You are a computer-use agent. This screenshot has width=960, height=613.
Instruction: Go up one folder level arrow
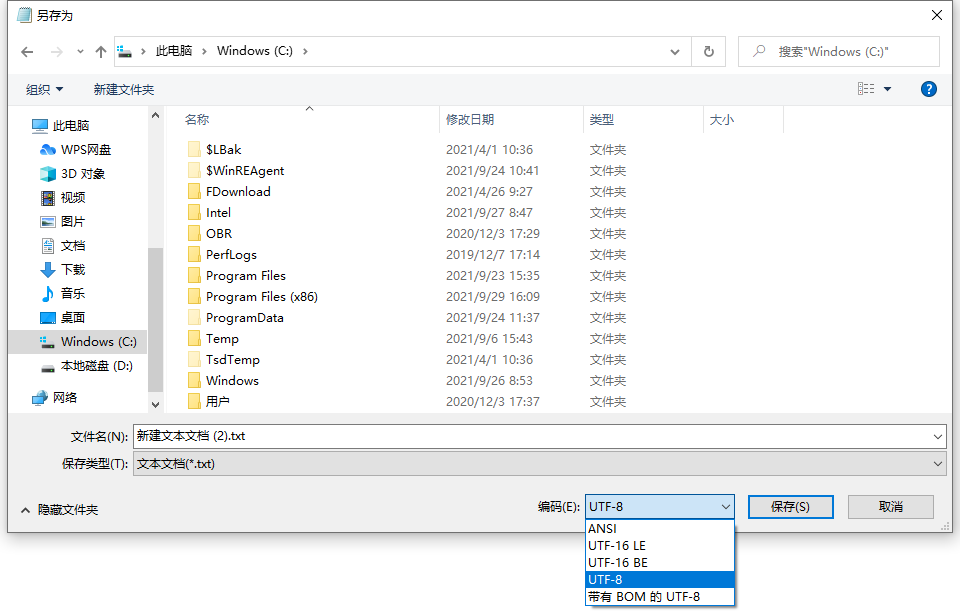[101, 52]
